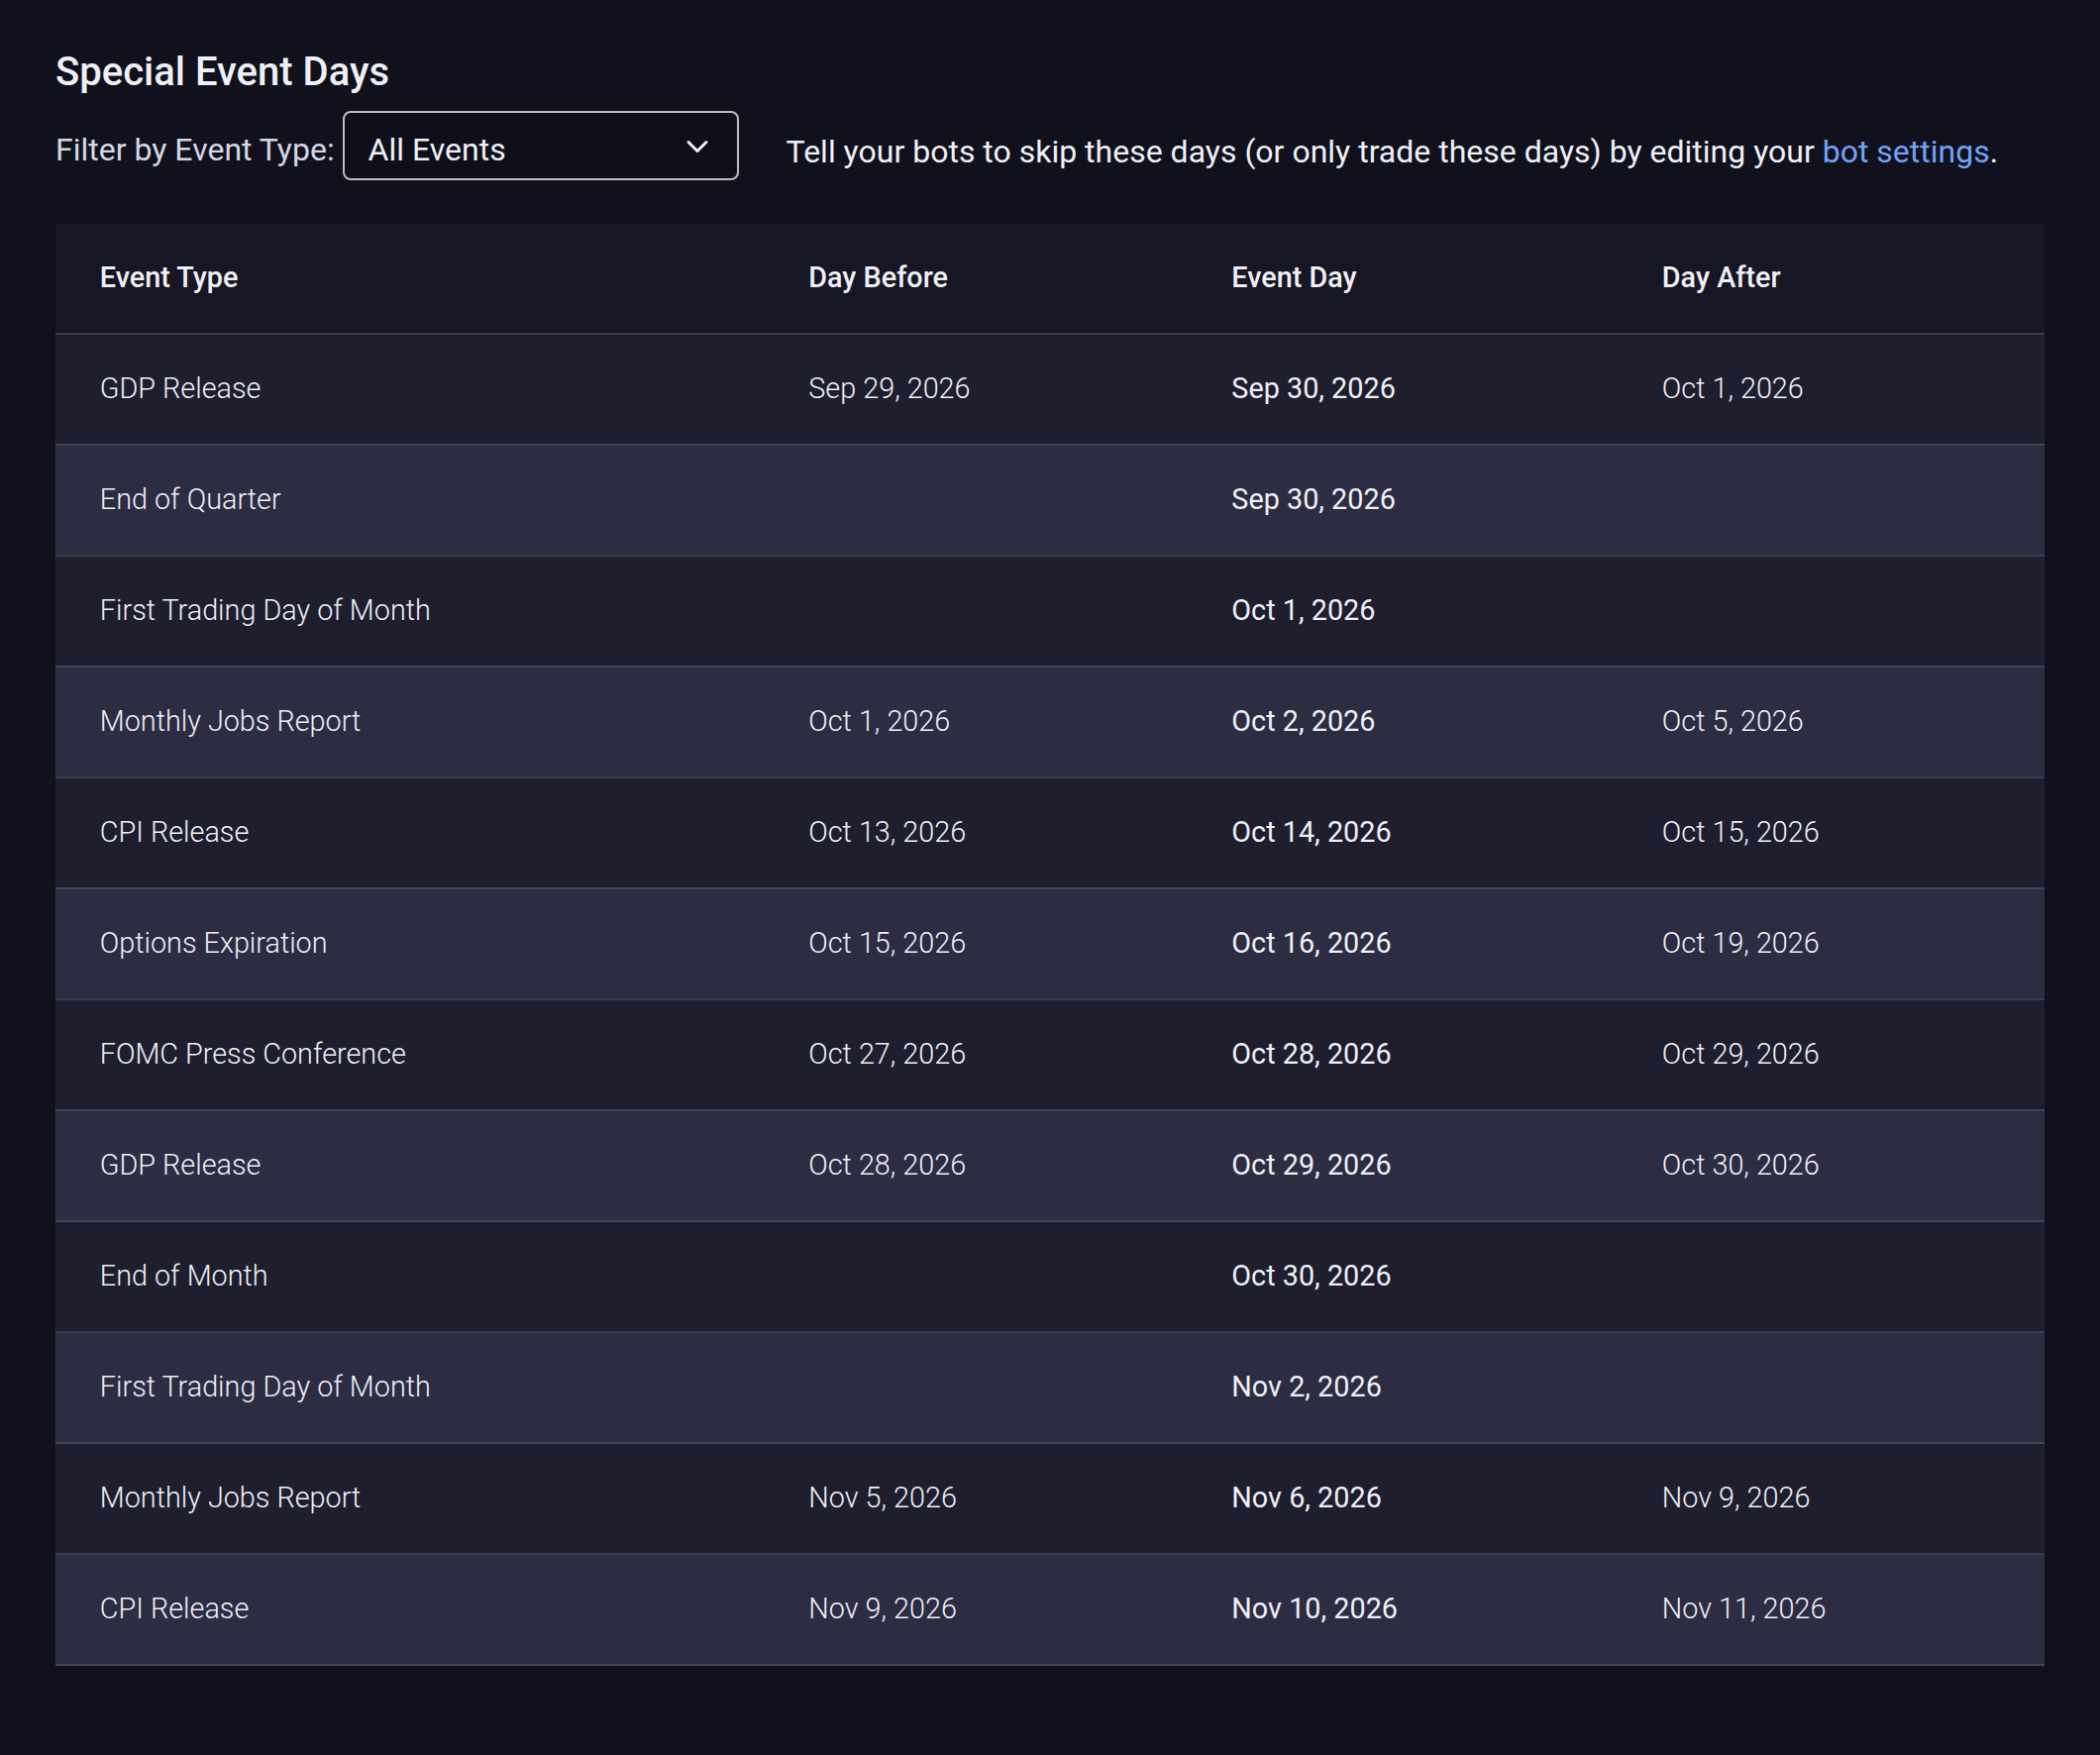The height and width of the screenshot is (1755, 2100).
Task: Click the Event Day column header
Action: coord(1294,277)
